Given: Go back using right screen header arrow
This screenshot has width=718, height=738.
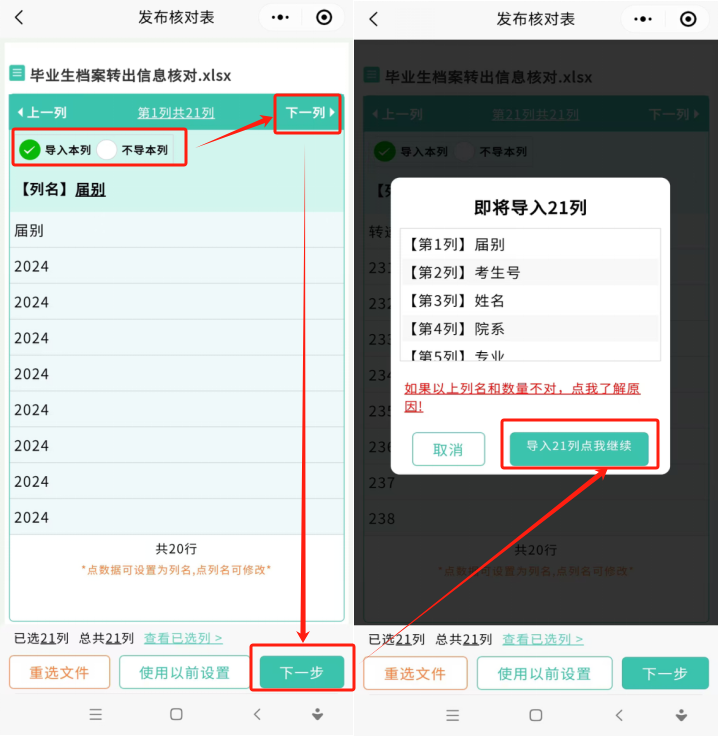Looking at the screenshot, I should [374, 19].
